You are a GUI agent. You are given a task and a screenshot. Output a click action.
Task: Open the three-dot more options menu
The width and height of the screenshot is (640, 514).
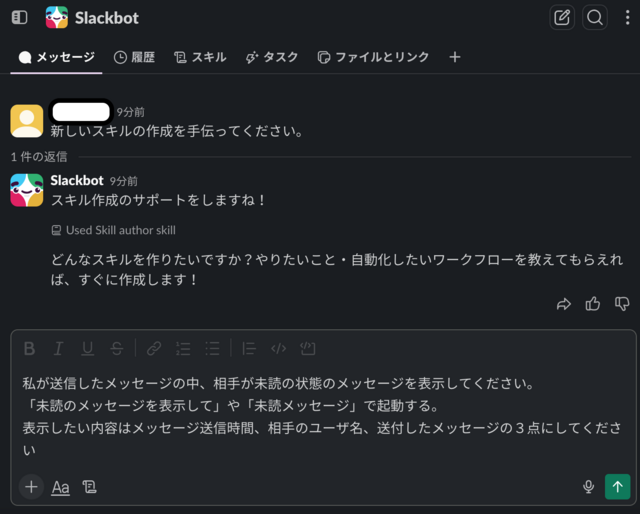coord(627,18)
